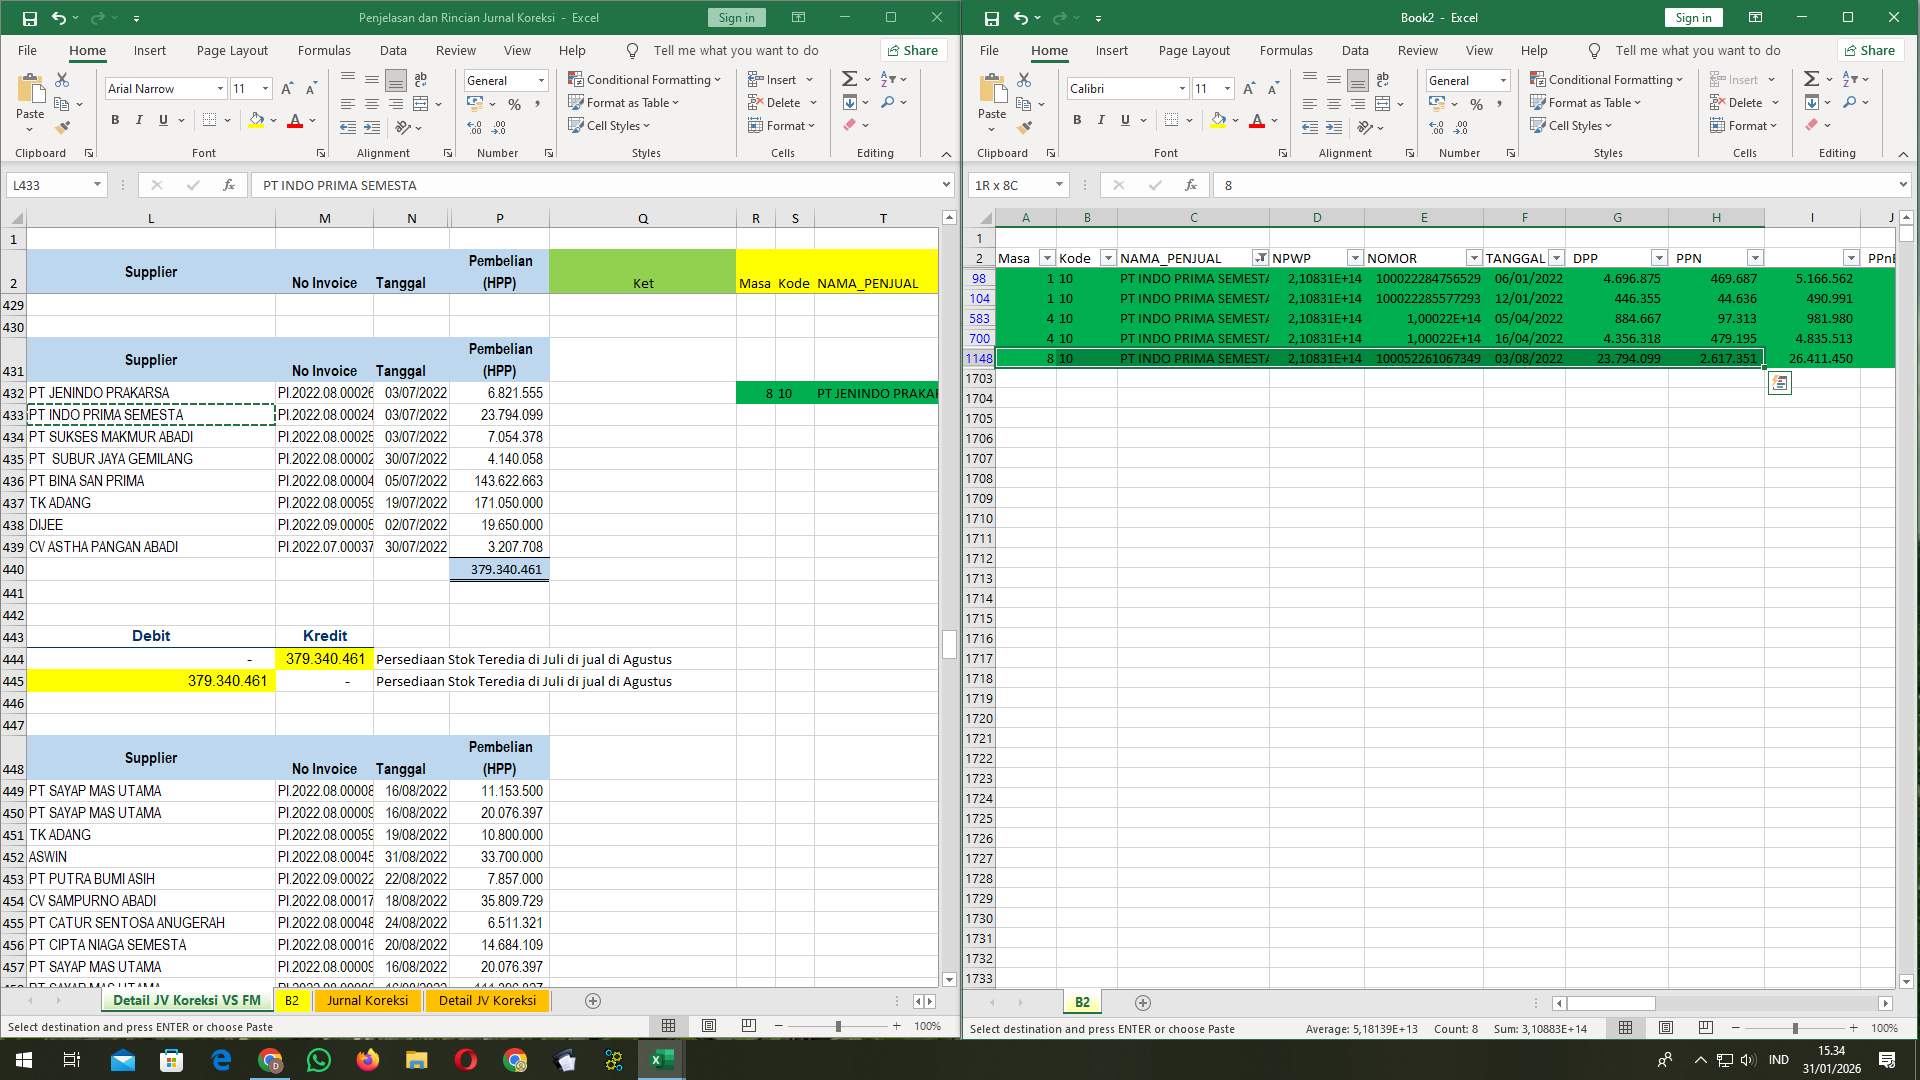
Task: Open the NAMA_PENJUAL column filter dropdown
Action: (x=1260, y=257)
